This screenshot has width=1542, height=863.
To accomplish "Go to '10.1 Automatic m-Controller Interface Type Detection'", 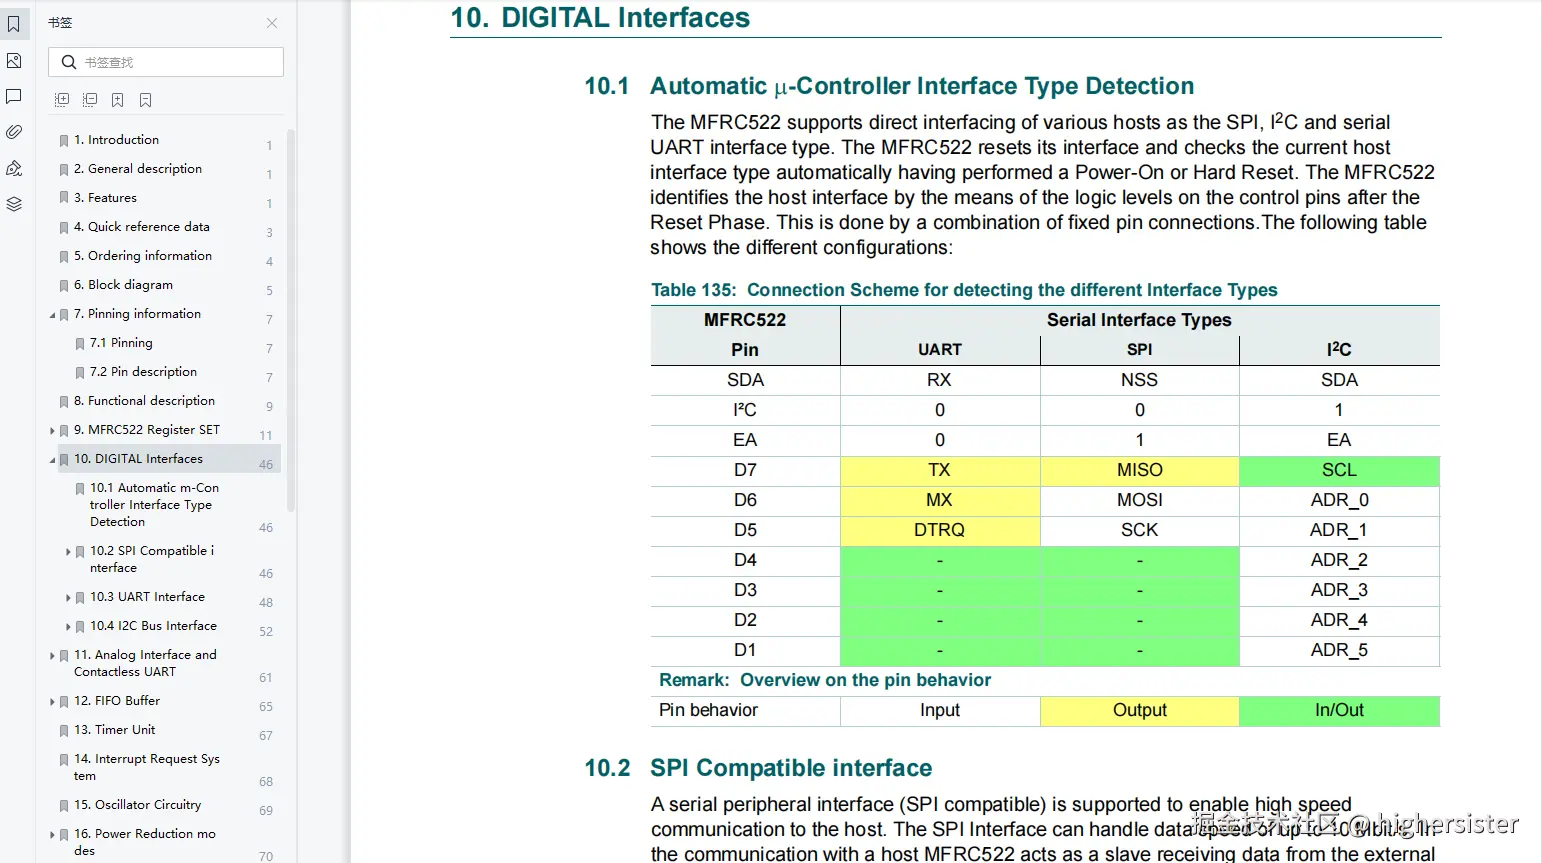I will (x=154, y=505).
